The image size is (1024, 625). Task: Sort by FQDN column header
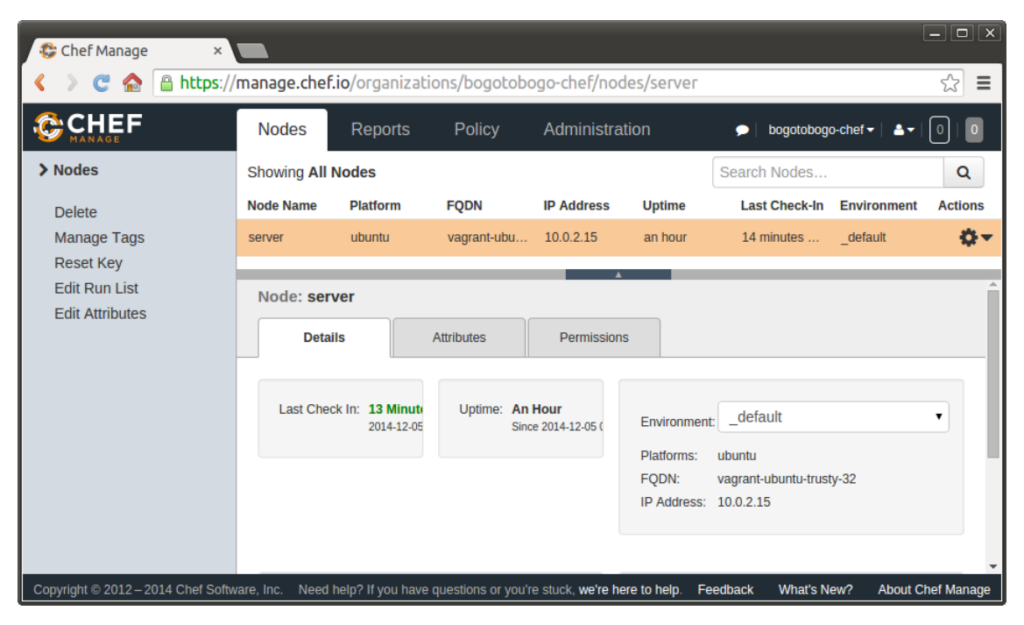[464, 206]
